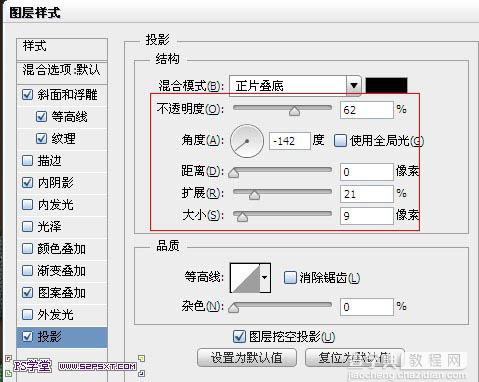
Task: Click the 设置为默认值 button
Action: point(247,358)
